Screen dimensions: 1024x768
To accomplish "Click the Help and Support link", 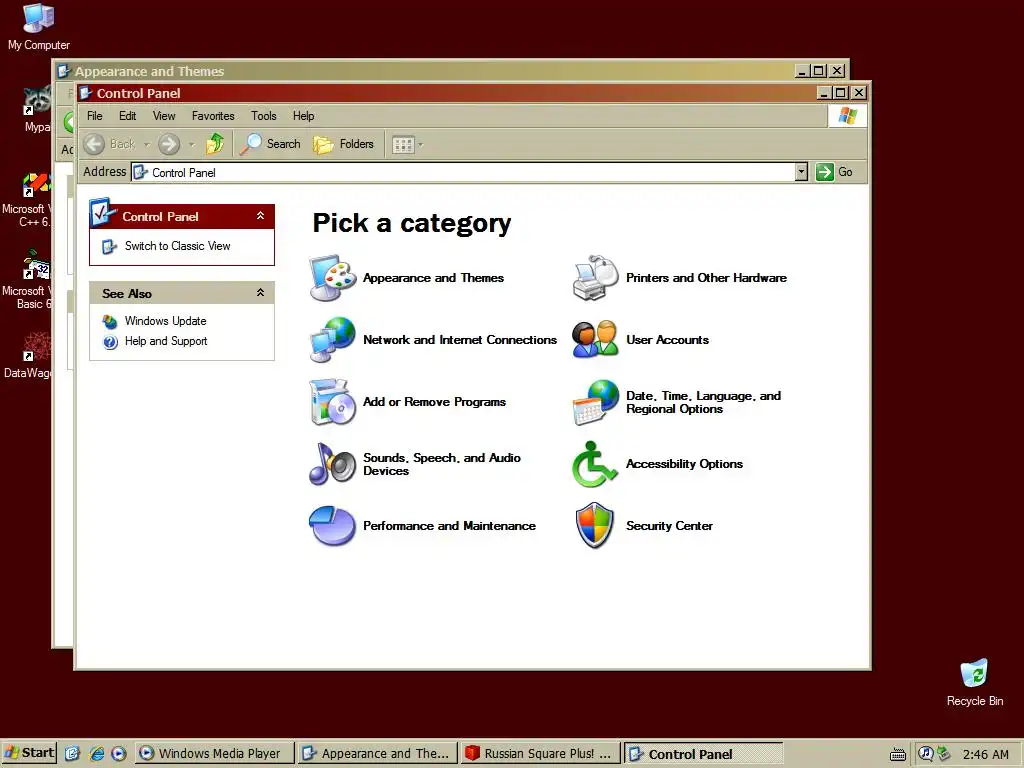I will tap(166, 341).
